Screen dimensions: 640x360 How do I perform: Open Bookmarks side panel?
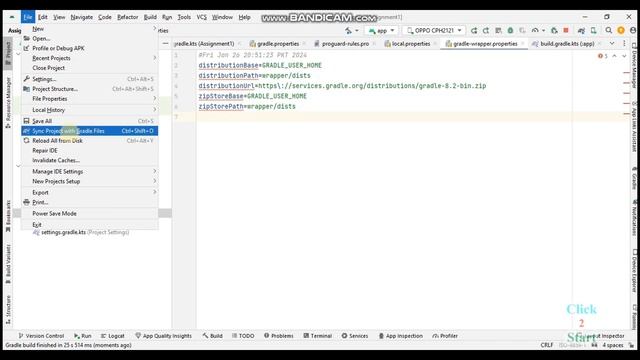[x=8, y=216]
